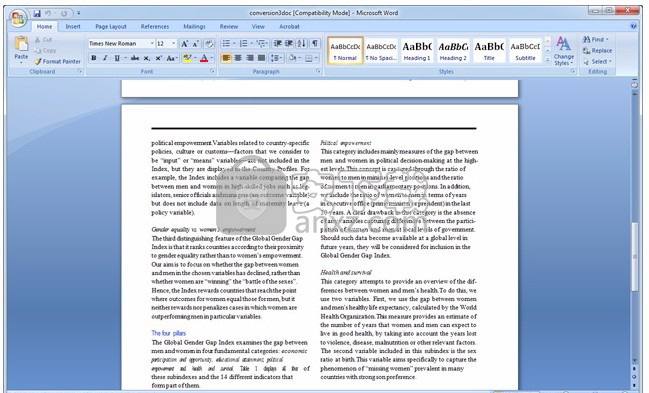Switch to the Review tab
Screen dimensions: 649x393
click(229, 27)
